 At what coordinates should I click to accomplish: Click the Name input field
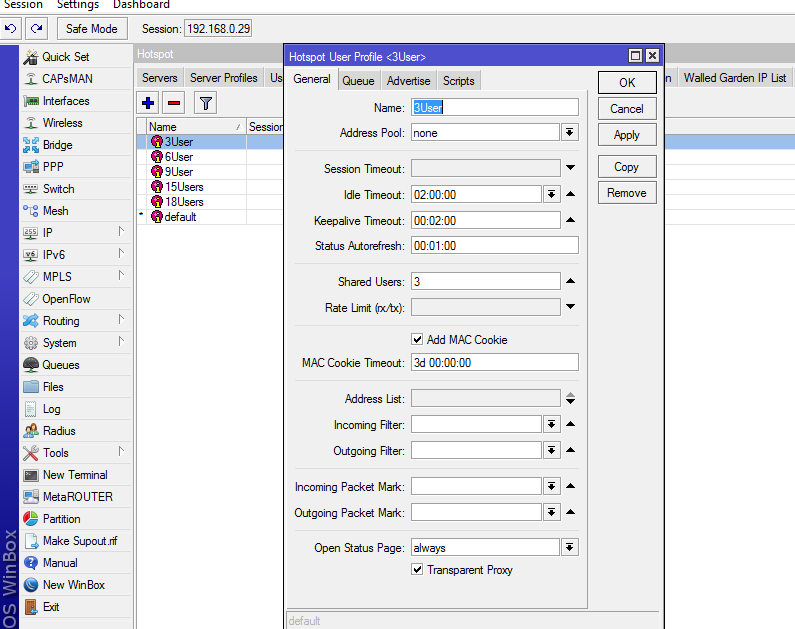494,107
